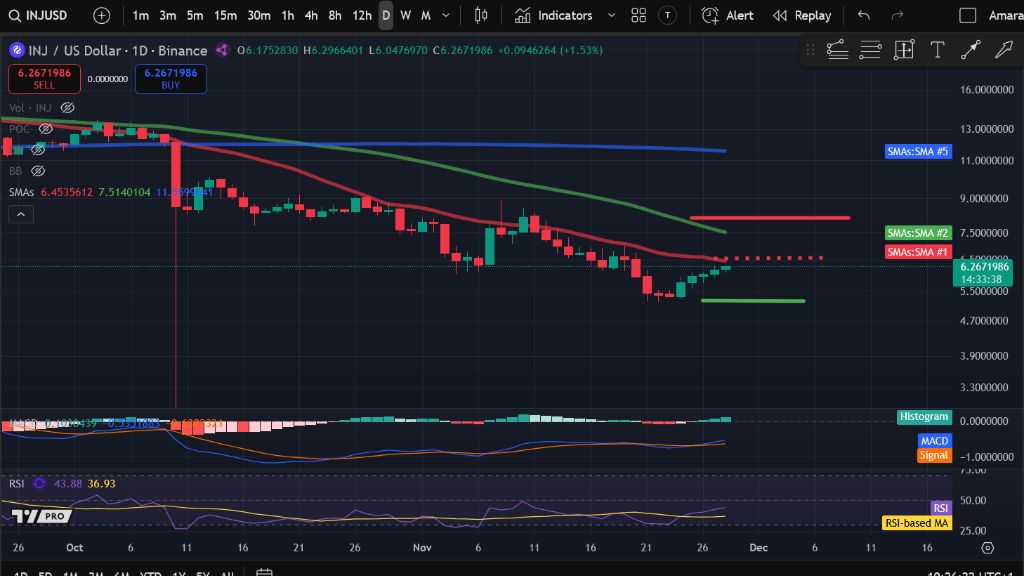Open the candlestick chart type icon

coord(481,16)
